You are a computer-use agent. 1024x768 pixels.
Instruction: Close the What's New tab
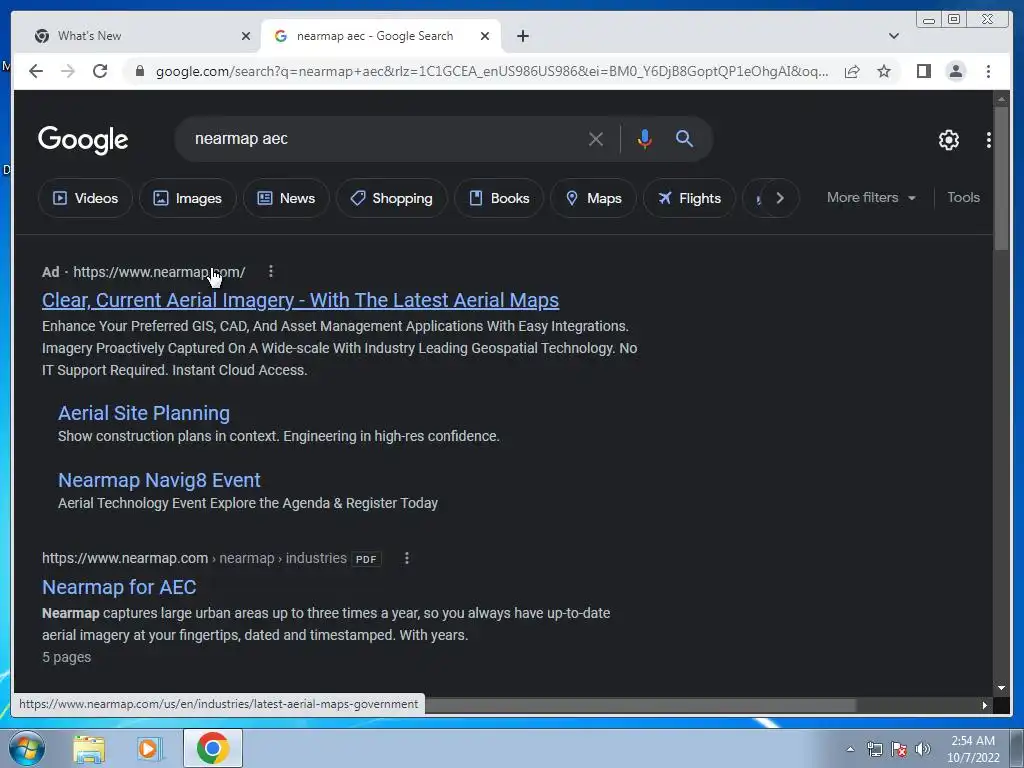[x=246, y=36]
